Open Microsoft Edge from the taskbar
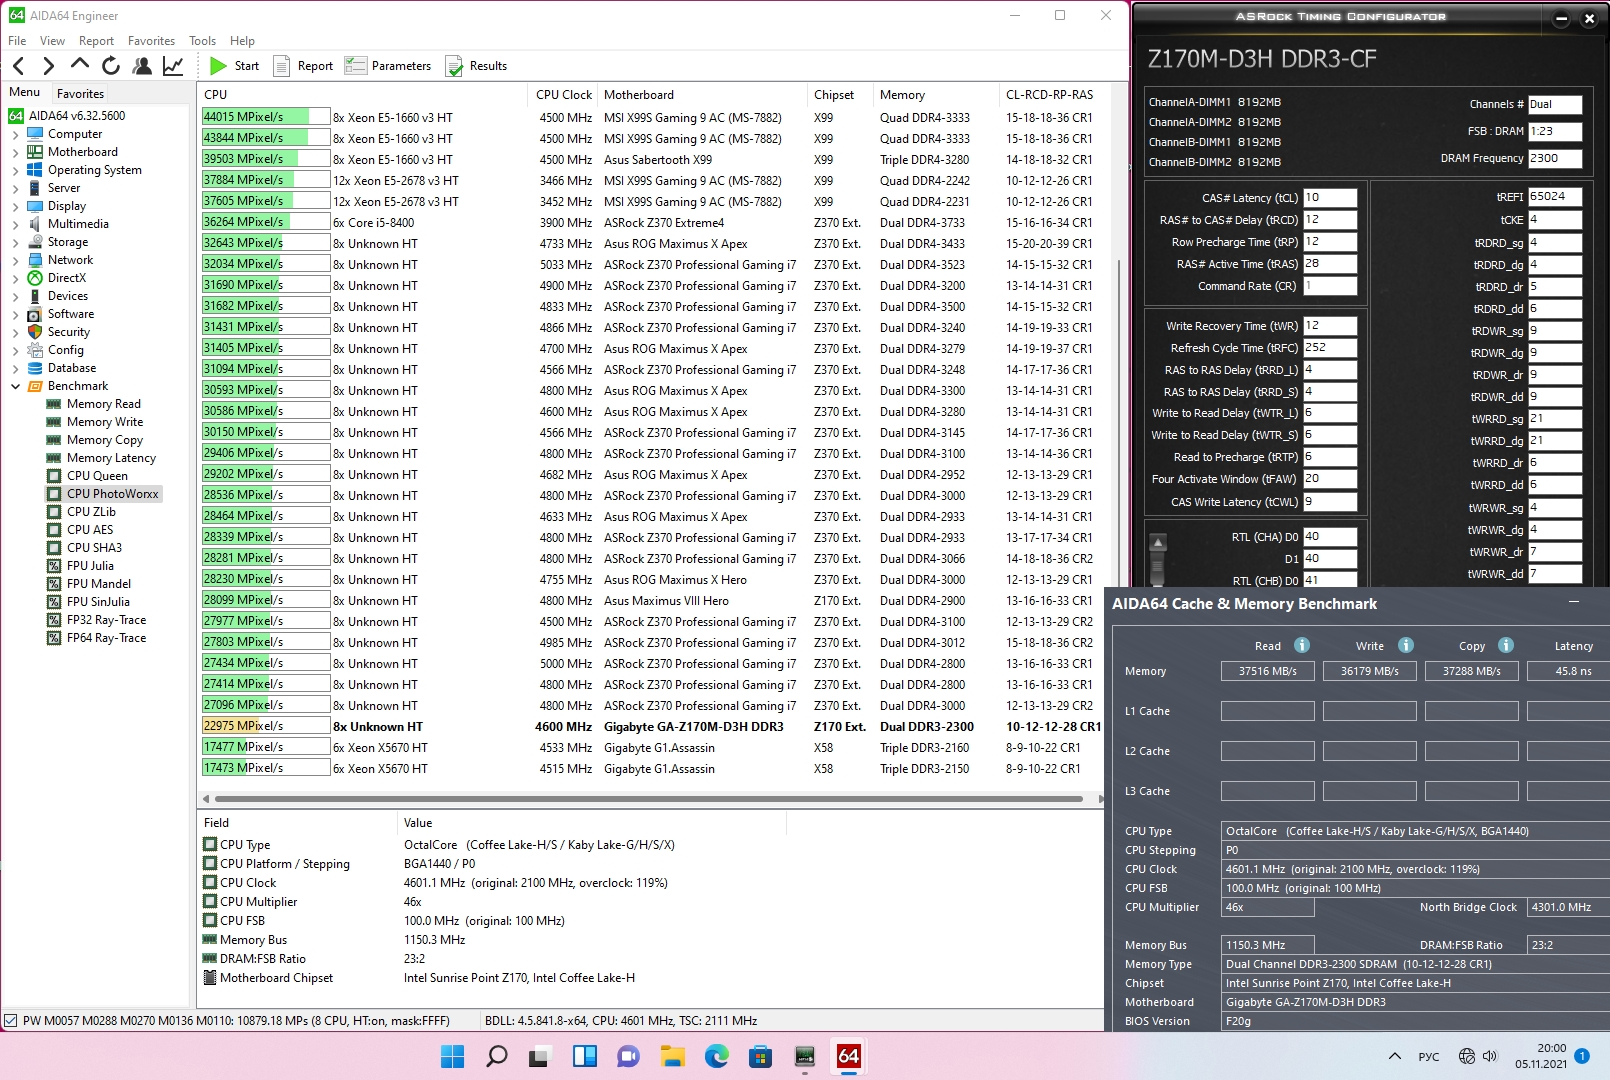Screen dimensions: 1610x1080 click(716, 1056)
